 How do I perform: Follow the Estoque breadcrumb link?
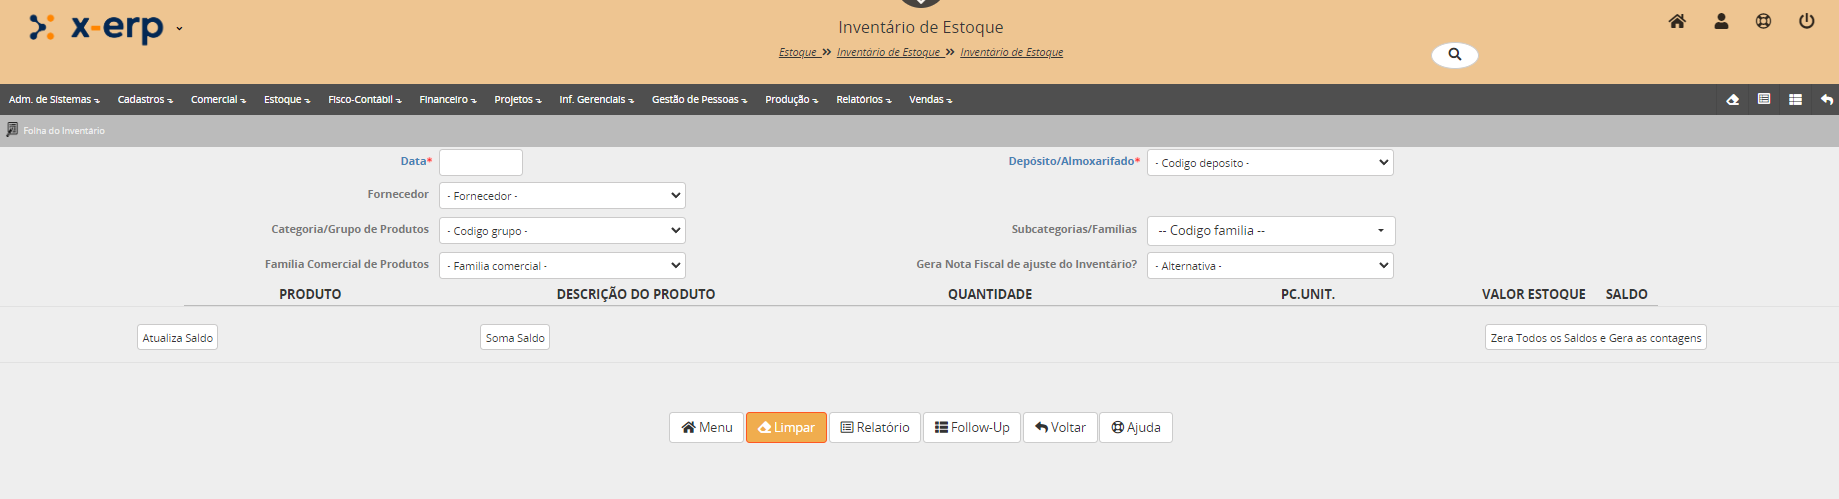(798, 53)
